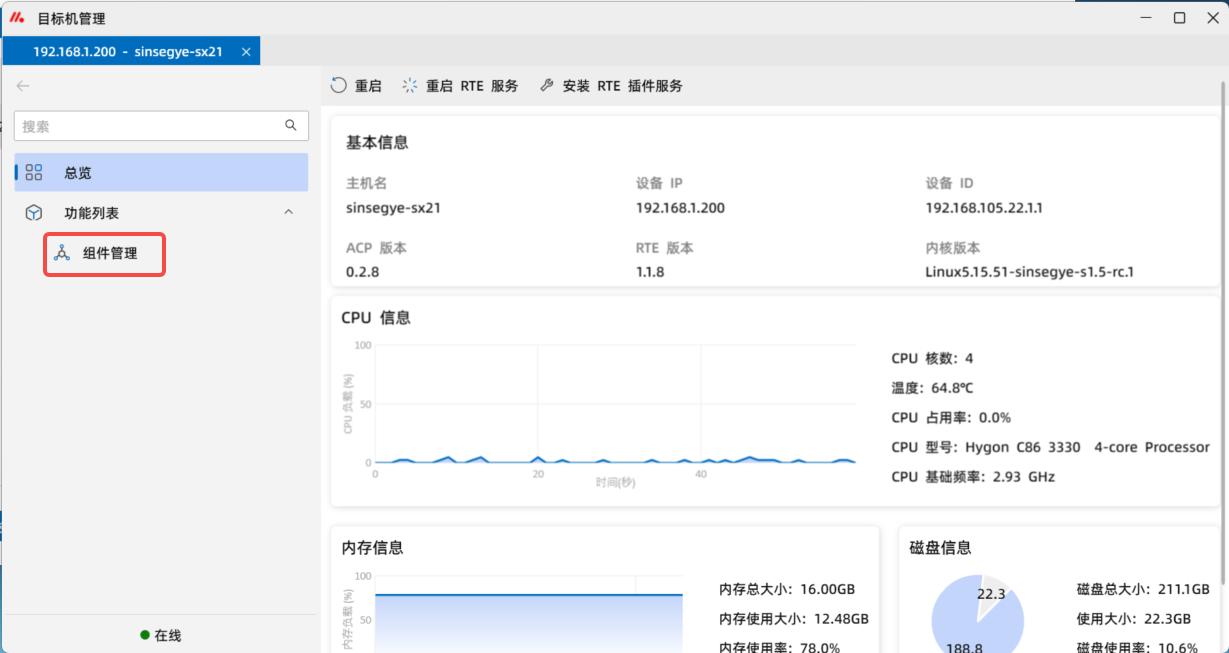1229x653 pixels.
Task: Select the 192.168.1.200 - sinsegye-sx21 tab
Action: [x=127, y=51]
